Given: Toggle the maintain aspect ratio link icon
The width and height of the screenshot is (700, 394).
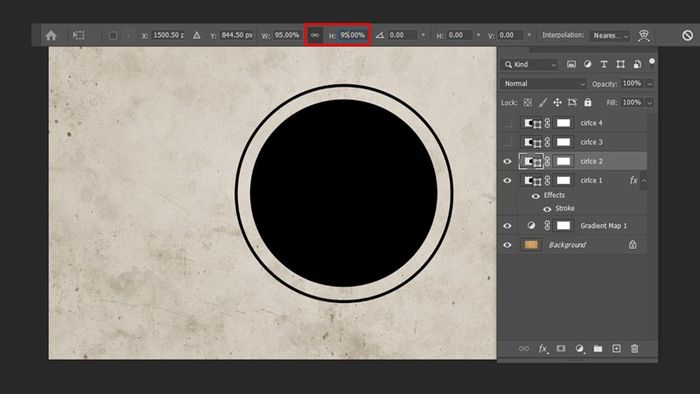Looking at the screenshot, I should 315,35.
